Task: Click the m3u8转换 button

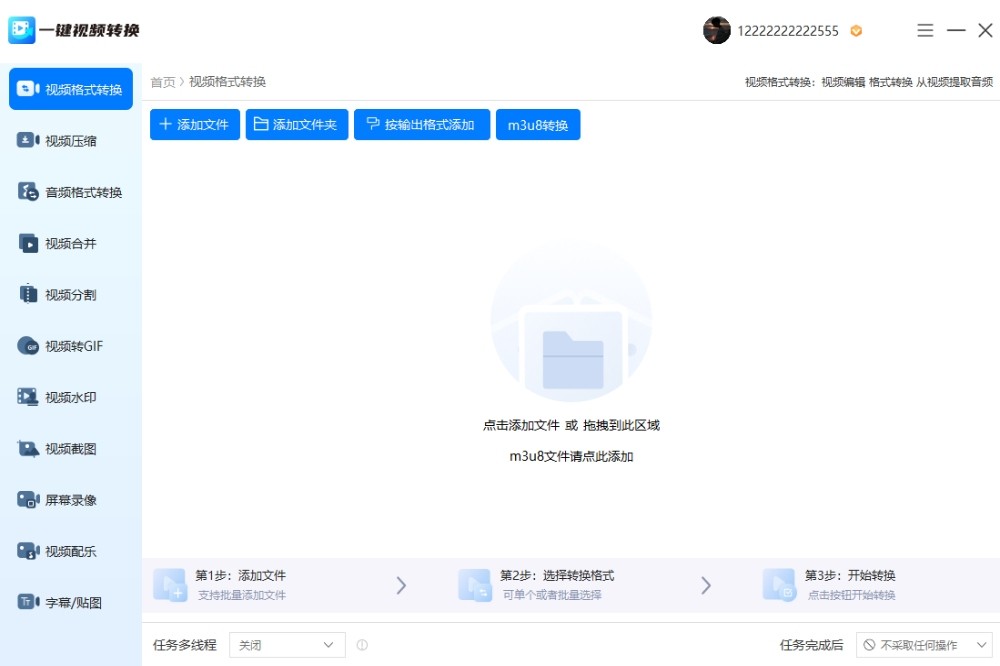Action: (x=538, y=124)
